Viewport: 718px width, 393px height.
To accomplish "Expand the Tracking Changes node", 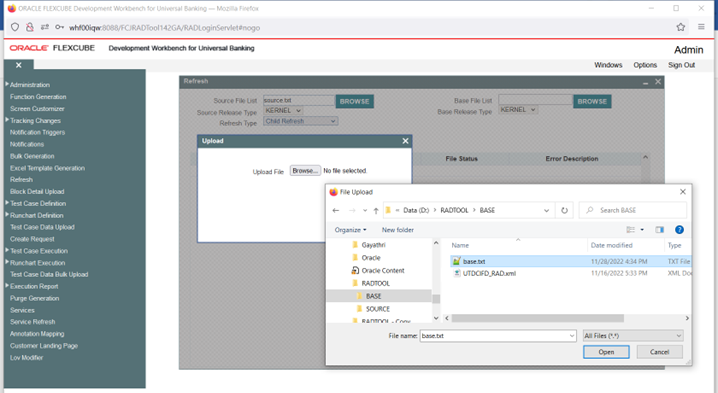I will (7, 120).
